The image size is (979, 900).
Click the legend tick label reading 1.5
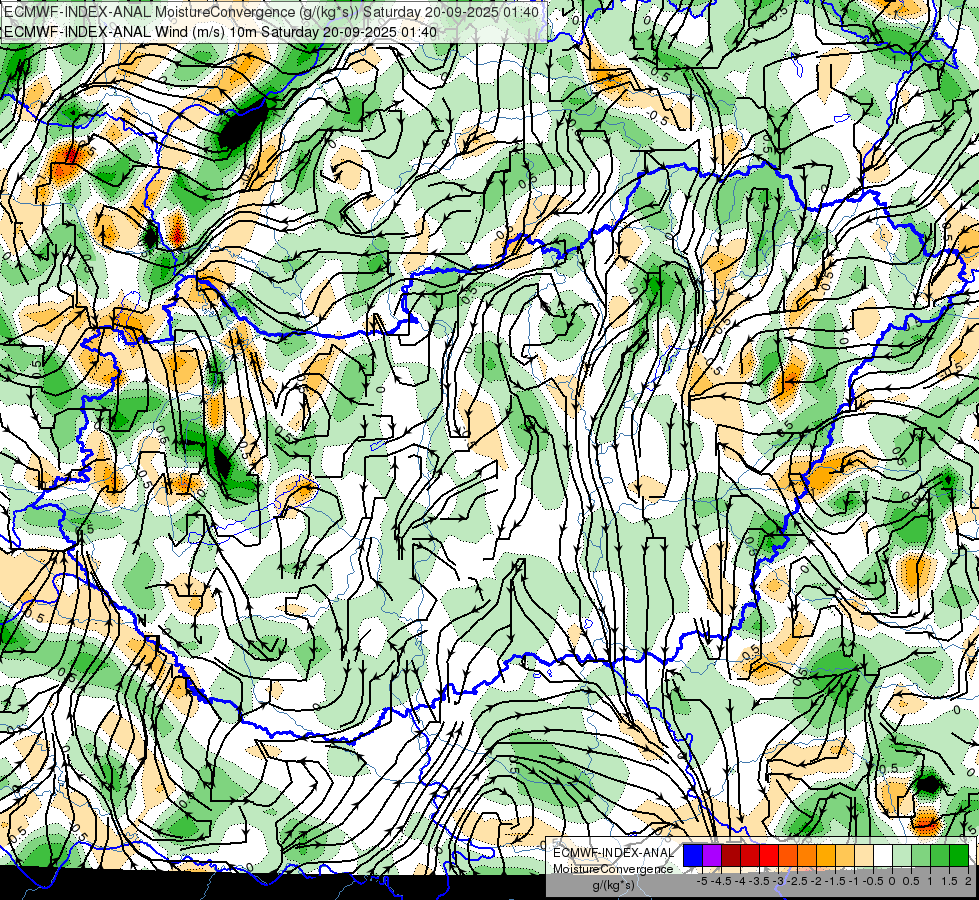[x=949, y=881]
